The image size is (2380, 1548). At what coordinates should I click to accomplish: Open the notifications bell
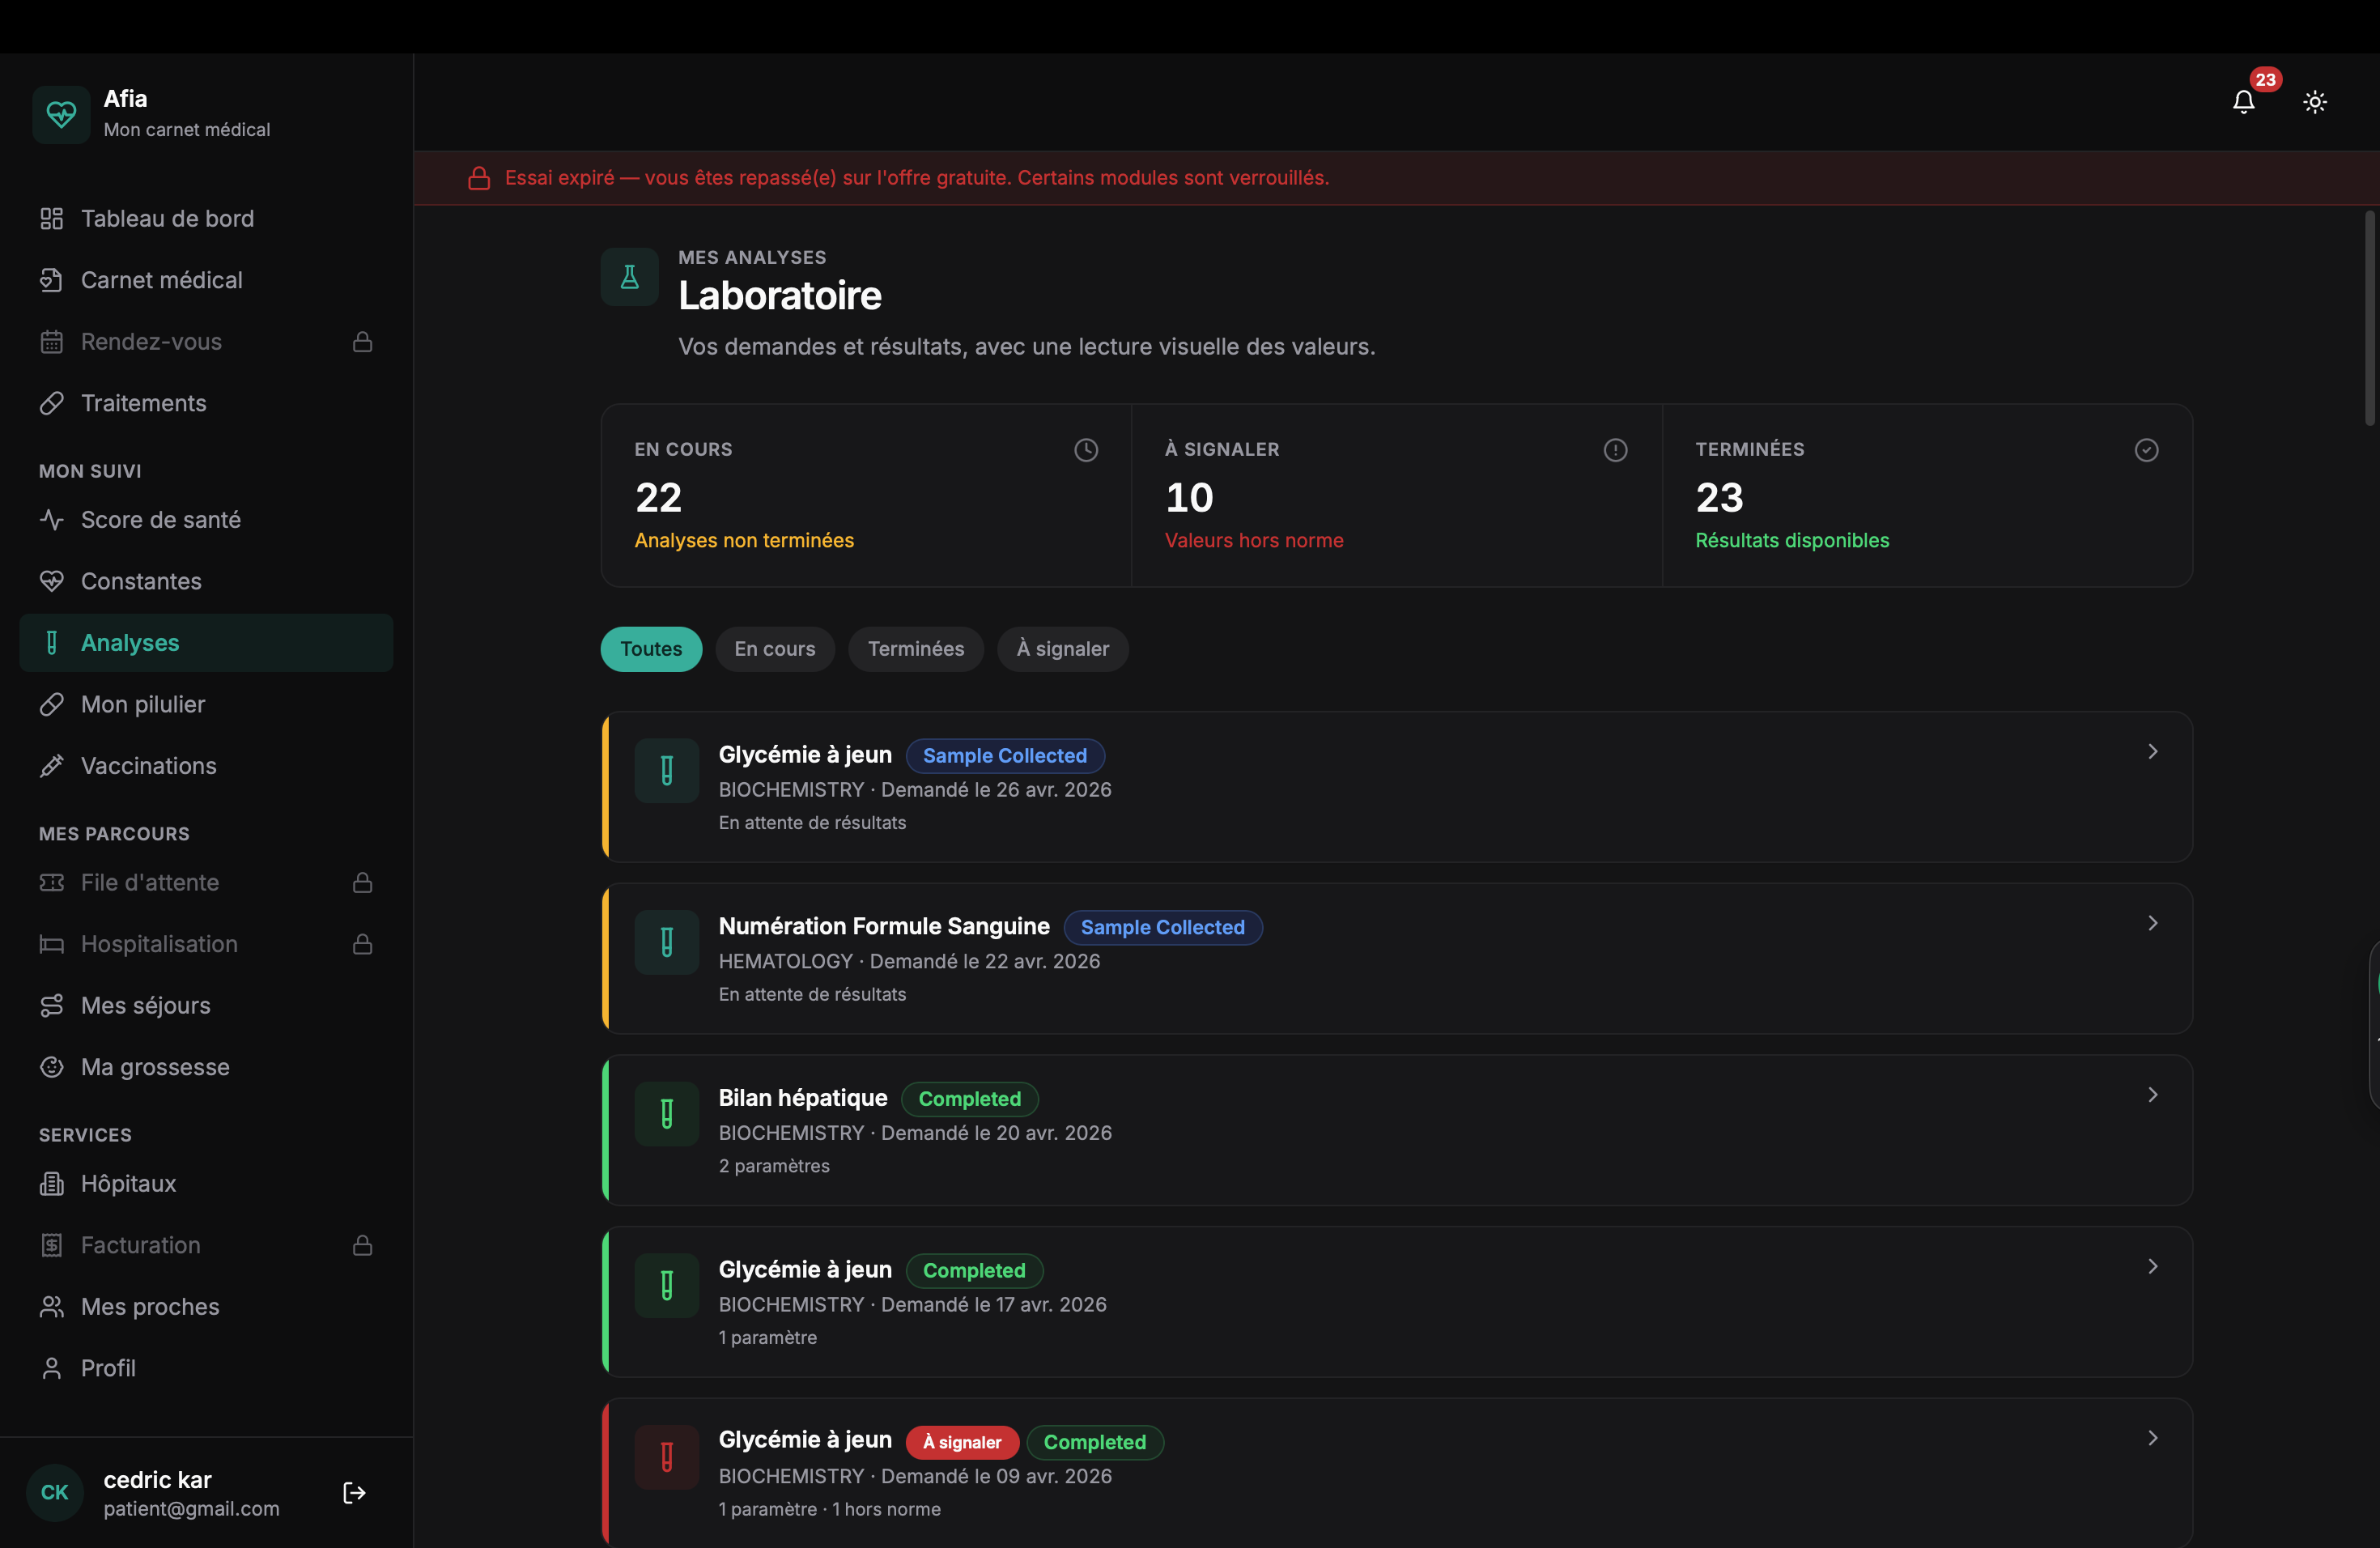pyautogui.click(x=2243, y=102)
